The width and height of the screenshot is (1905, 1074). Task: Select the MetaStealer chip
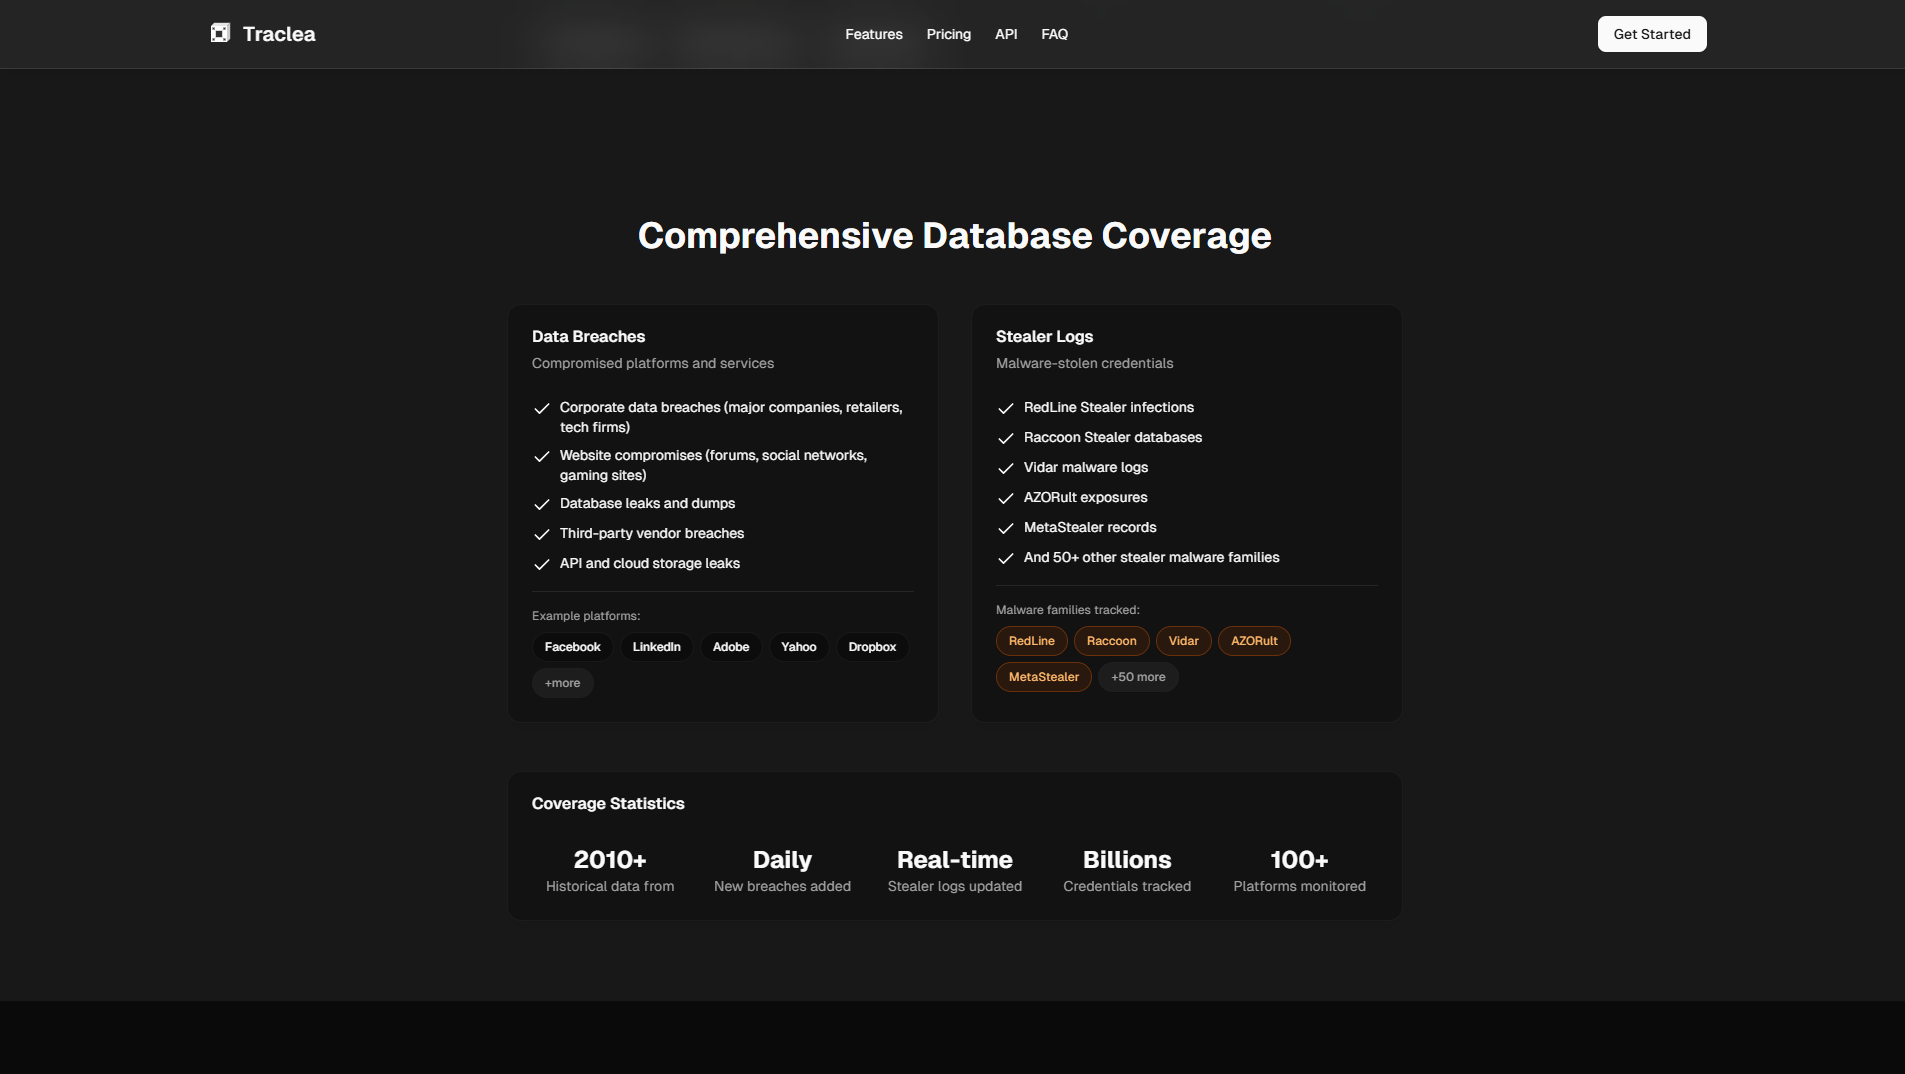(x=1043, y=677)
